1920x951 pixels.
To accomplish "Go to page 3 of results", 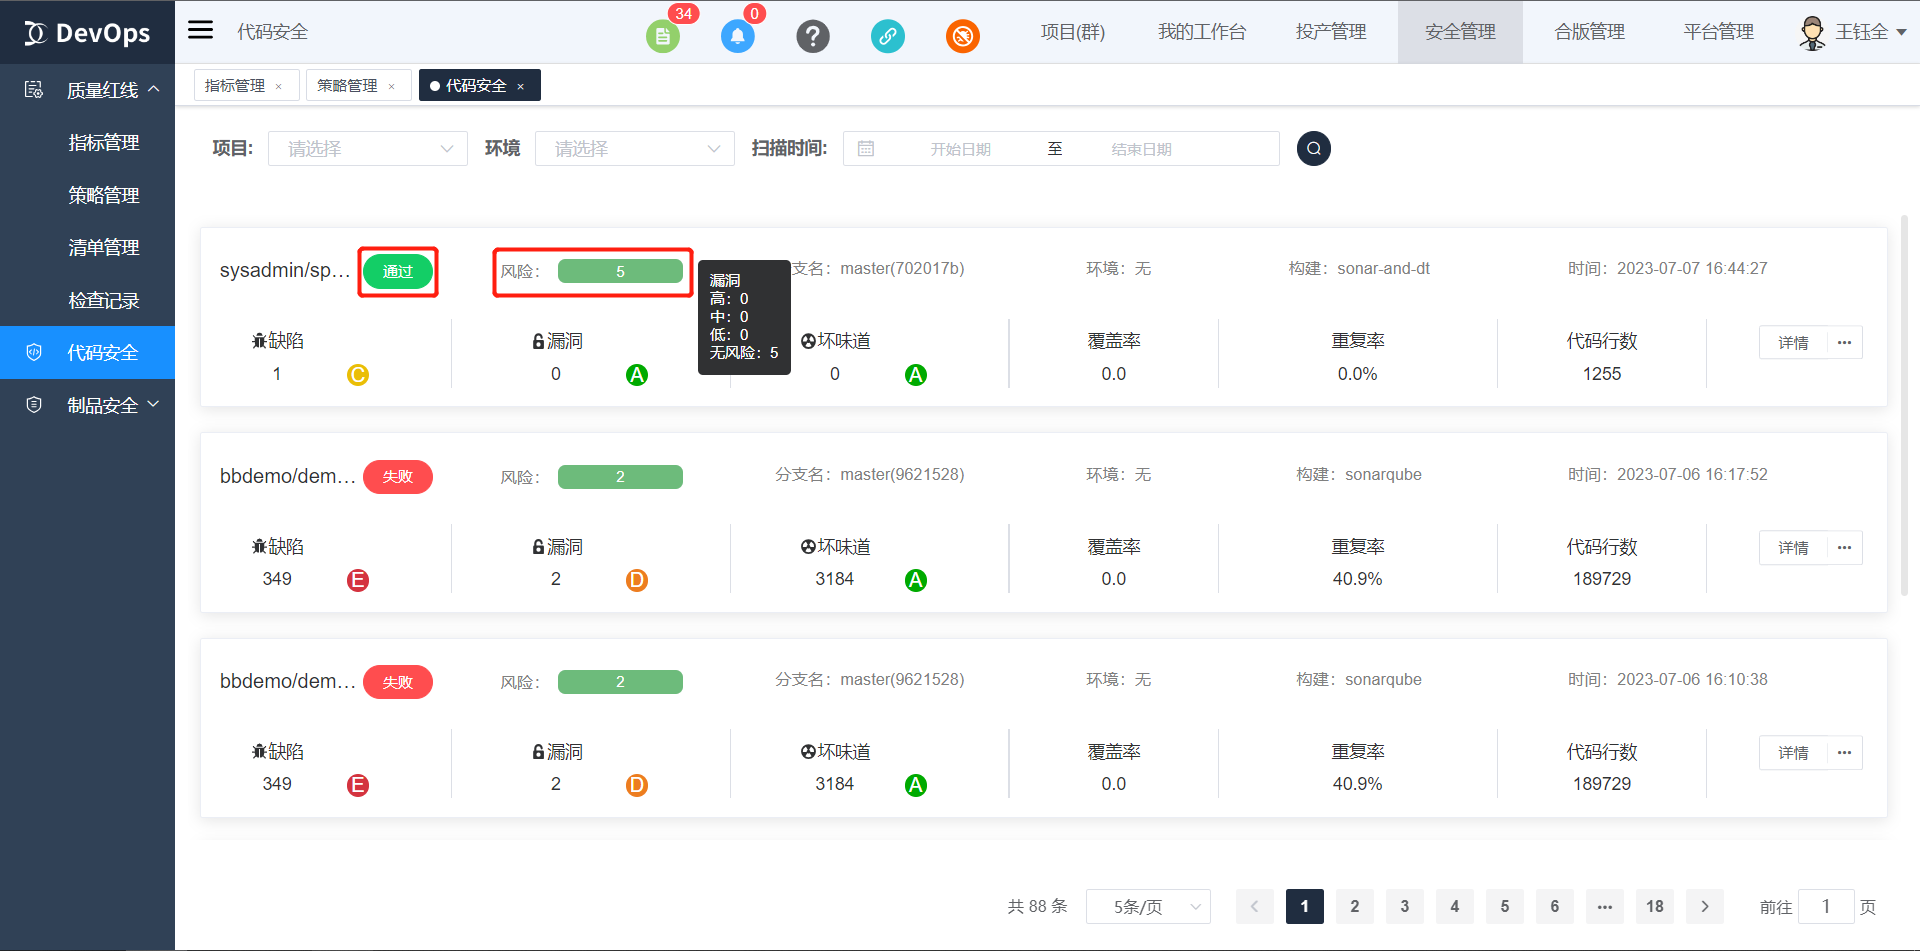I will pos(1404,906).
